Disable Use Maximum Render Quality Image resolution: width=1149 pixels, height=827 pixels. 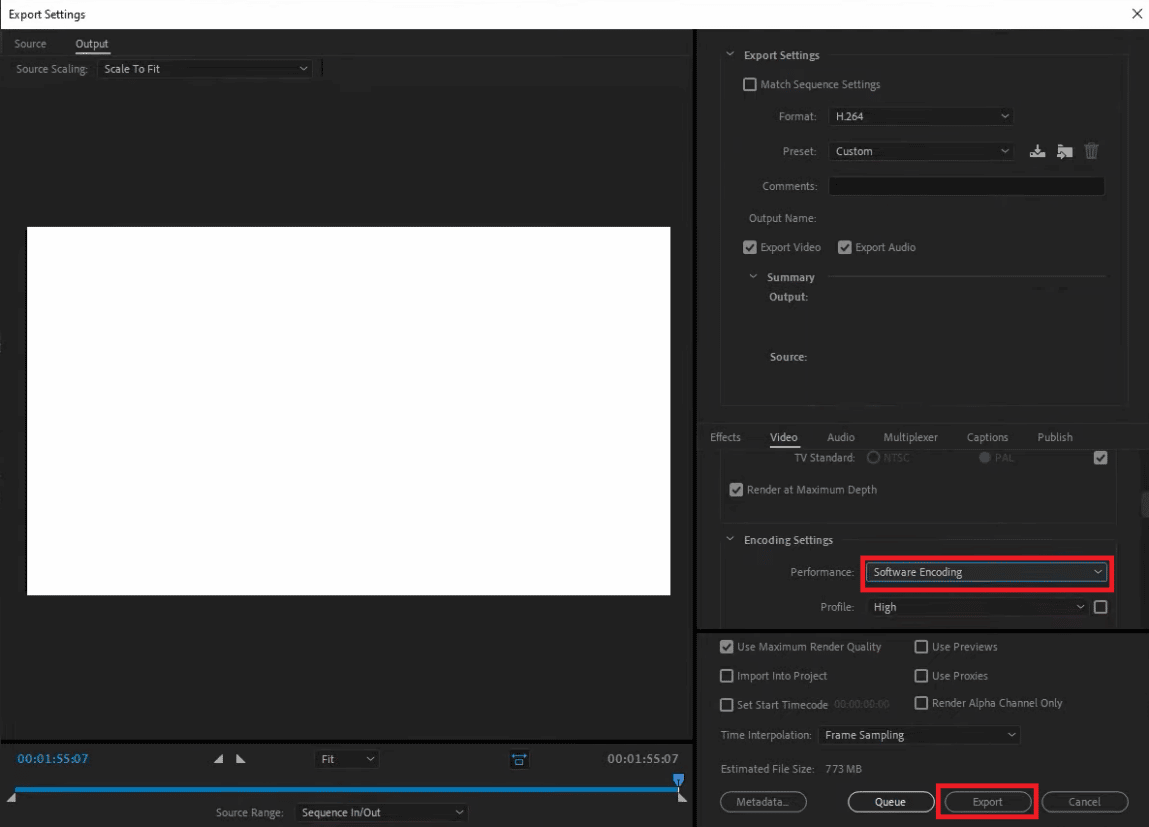726,647
